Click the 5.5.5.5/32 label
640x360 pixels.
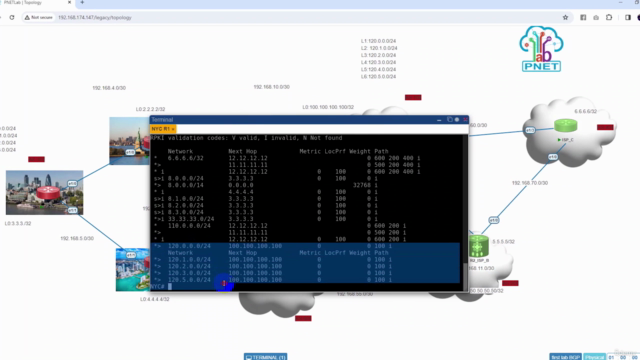(x=504, y=242)
